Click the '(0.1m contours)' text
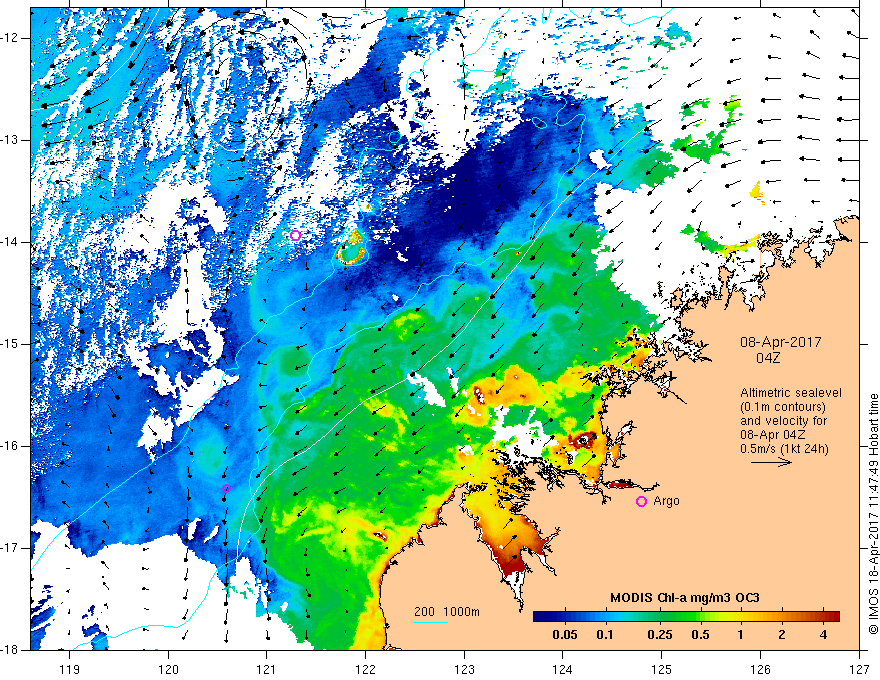Image resolution: width=880 pixels, height=680 pixels. pyautogui.click(x=783, y=407)
